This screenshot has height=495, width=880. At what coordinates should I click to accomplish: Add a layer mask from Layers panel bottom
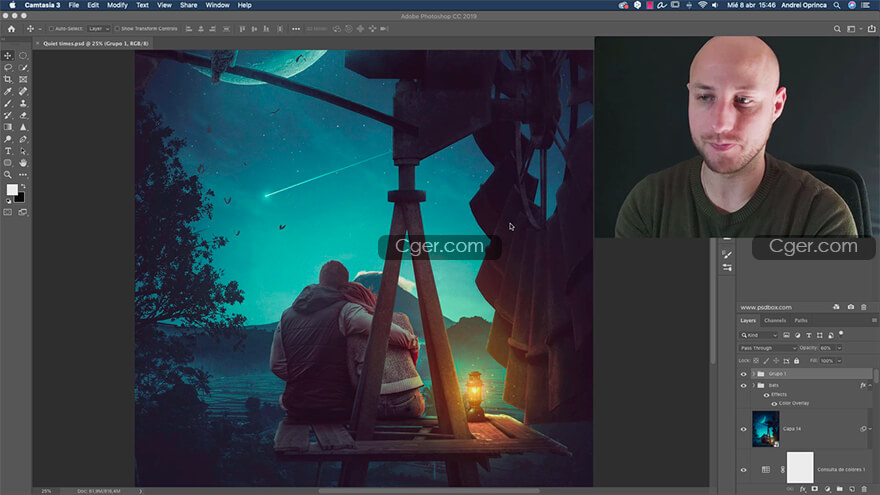[x=815, y=489]
